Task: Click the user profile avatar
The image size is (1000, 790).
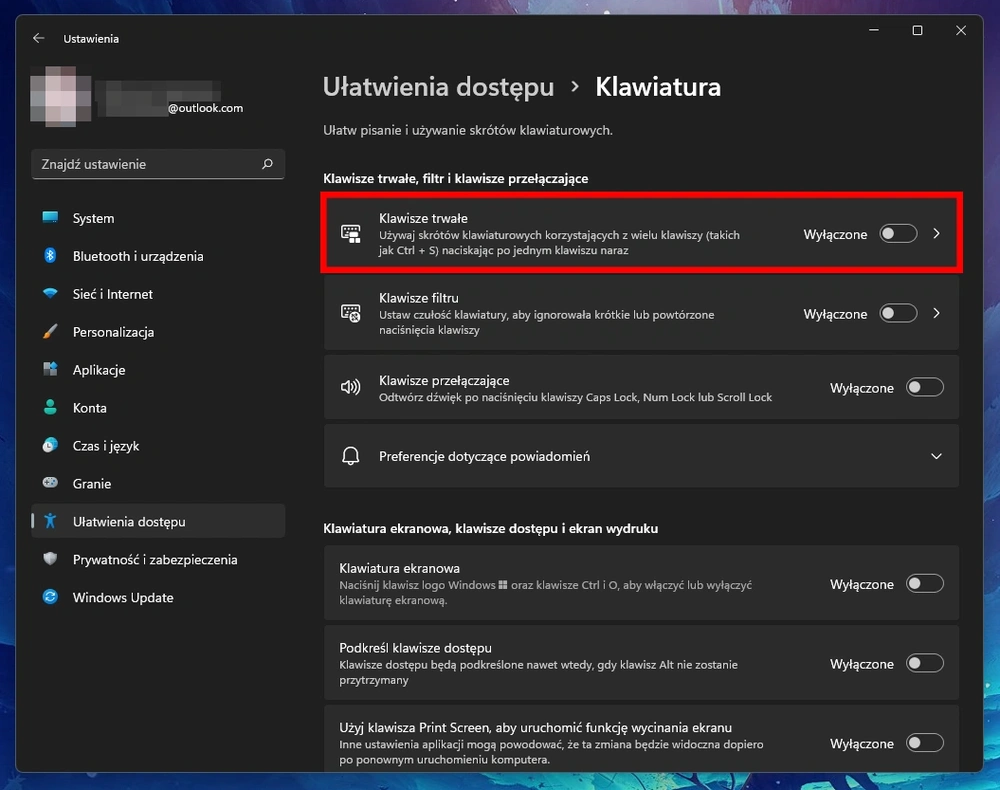Action: [x=61, y=96]
